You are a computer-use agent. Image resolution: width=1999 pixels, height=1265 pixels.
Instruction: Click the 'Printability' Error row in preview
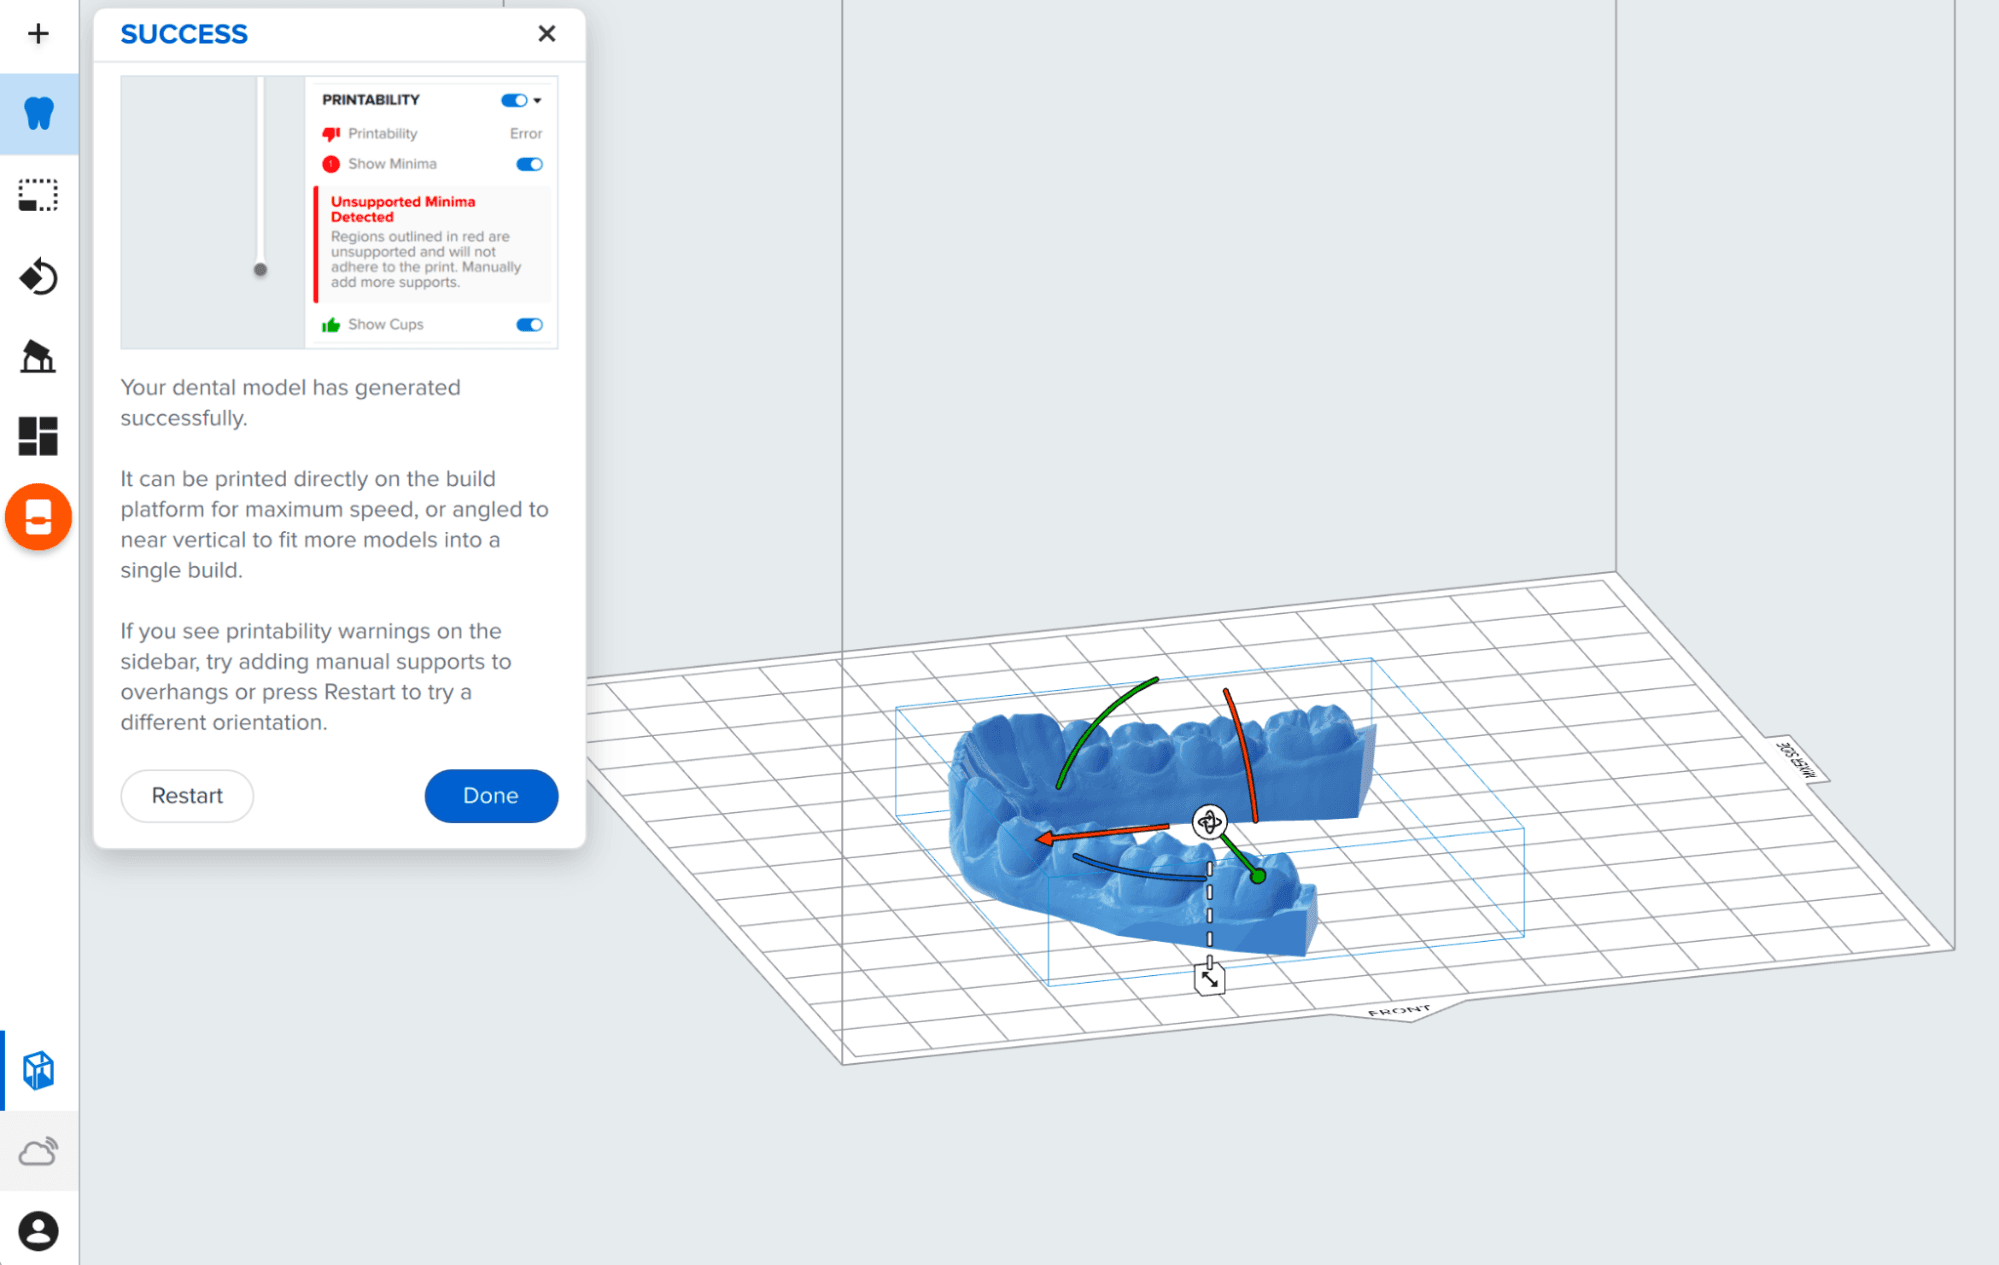click(432, 134)
